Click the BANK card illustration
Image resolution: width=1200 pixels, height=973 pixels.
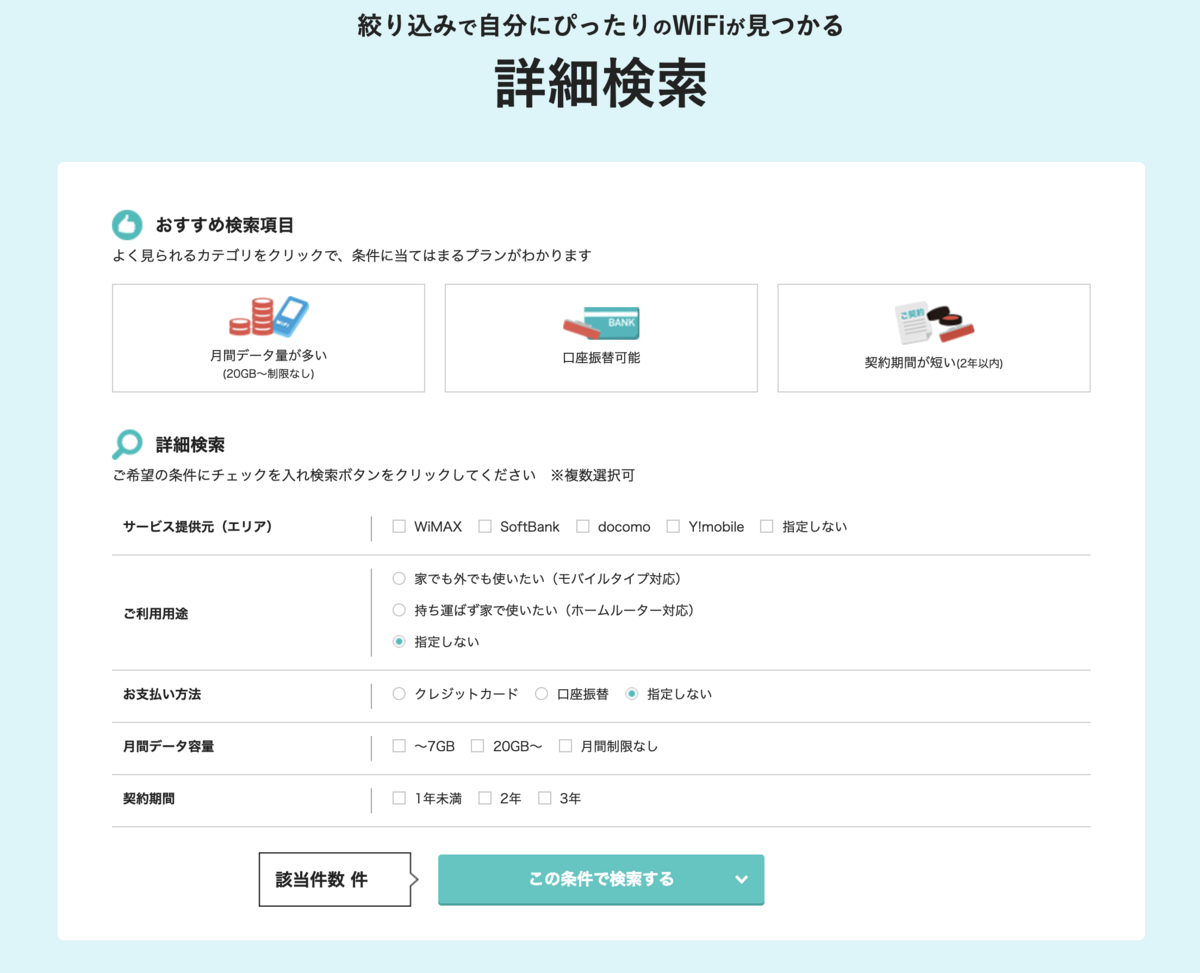point(601,322)
